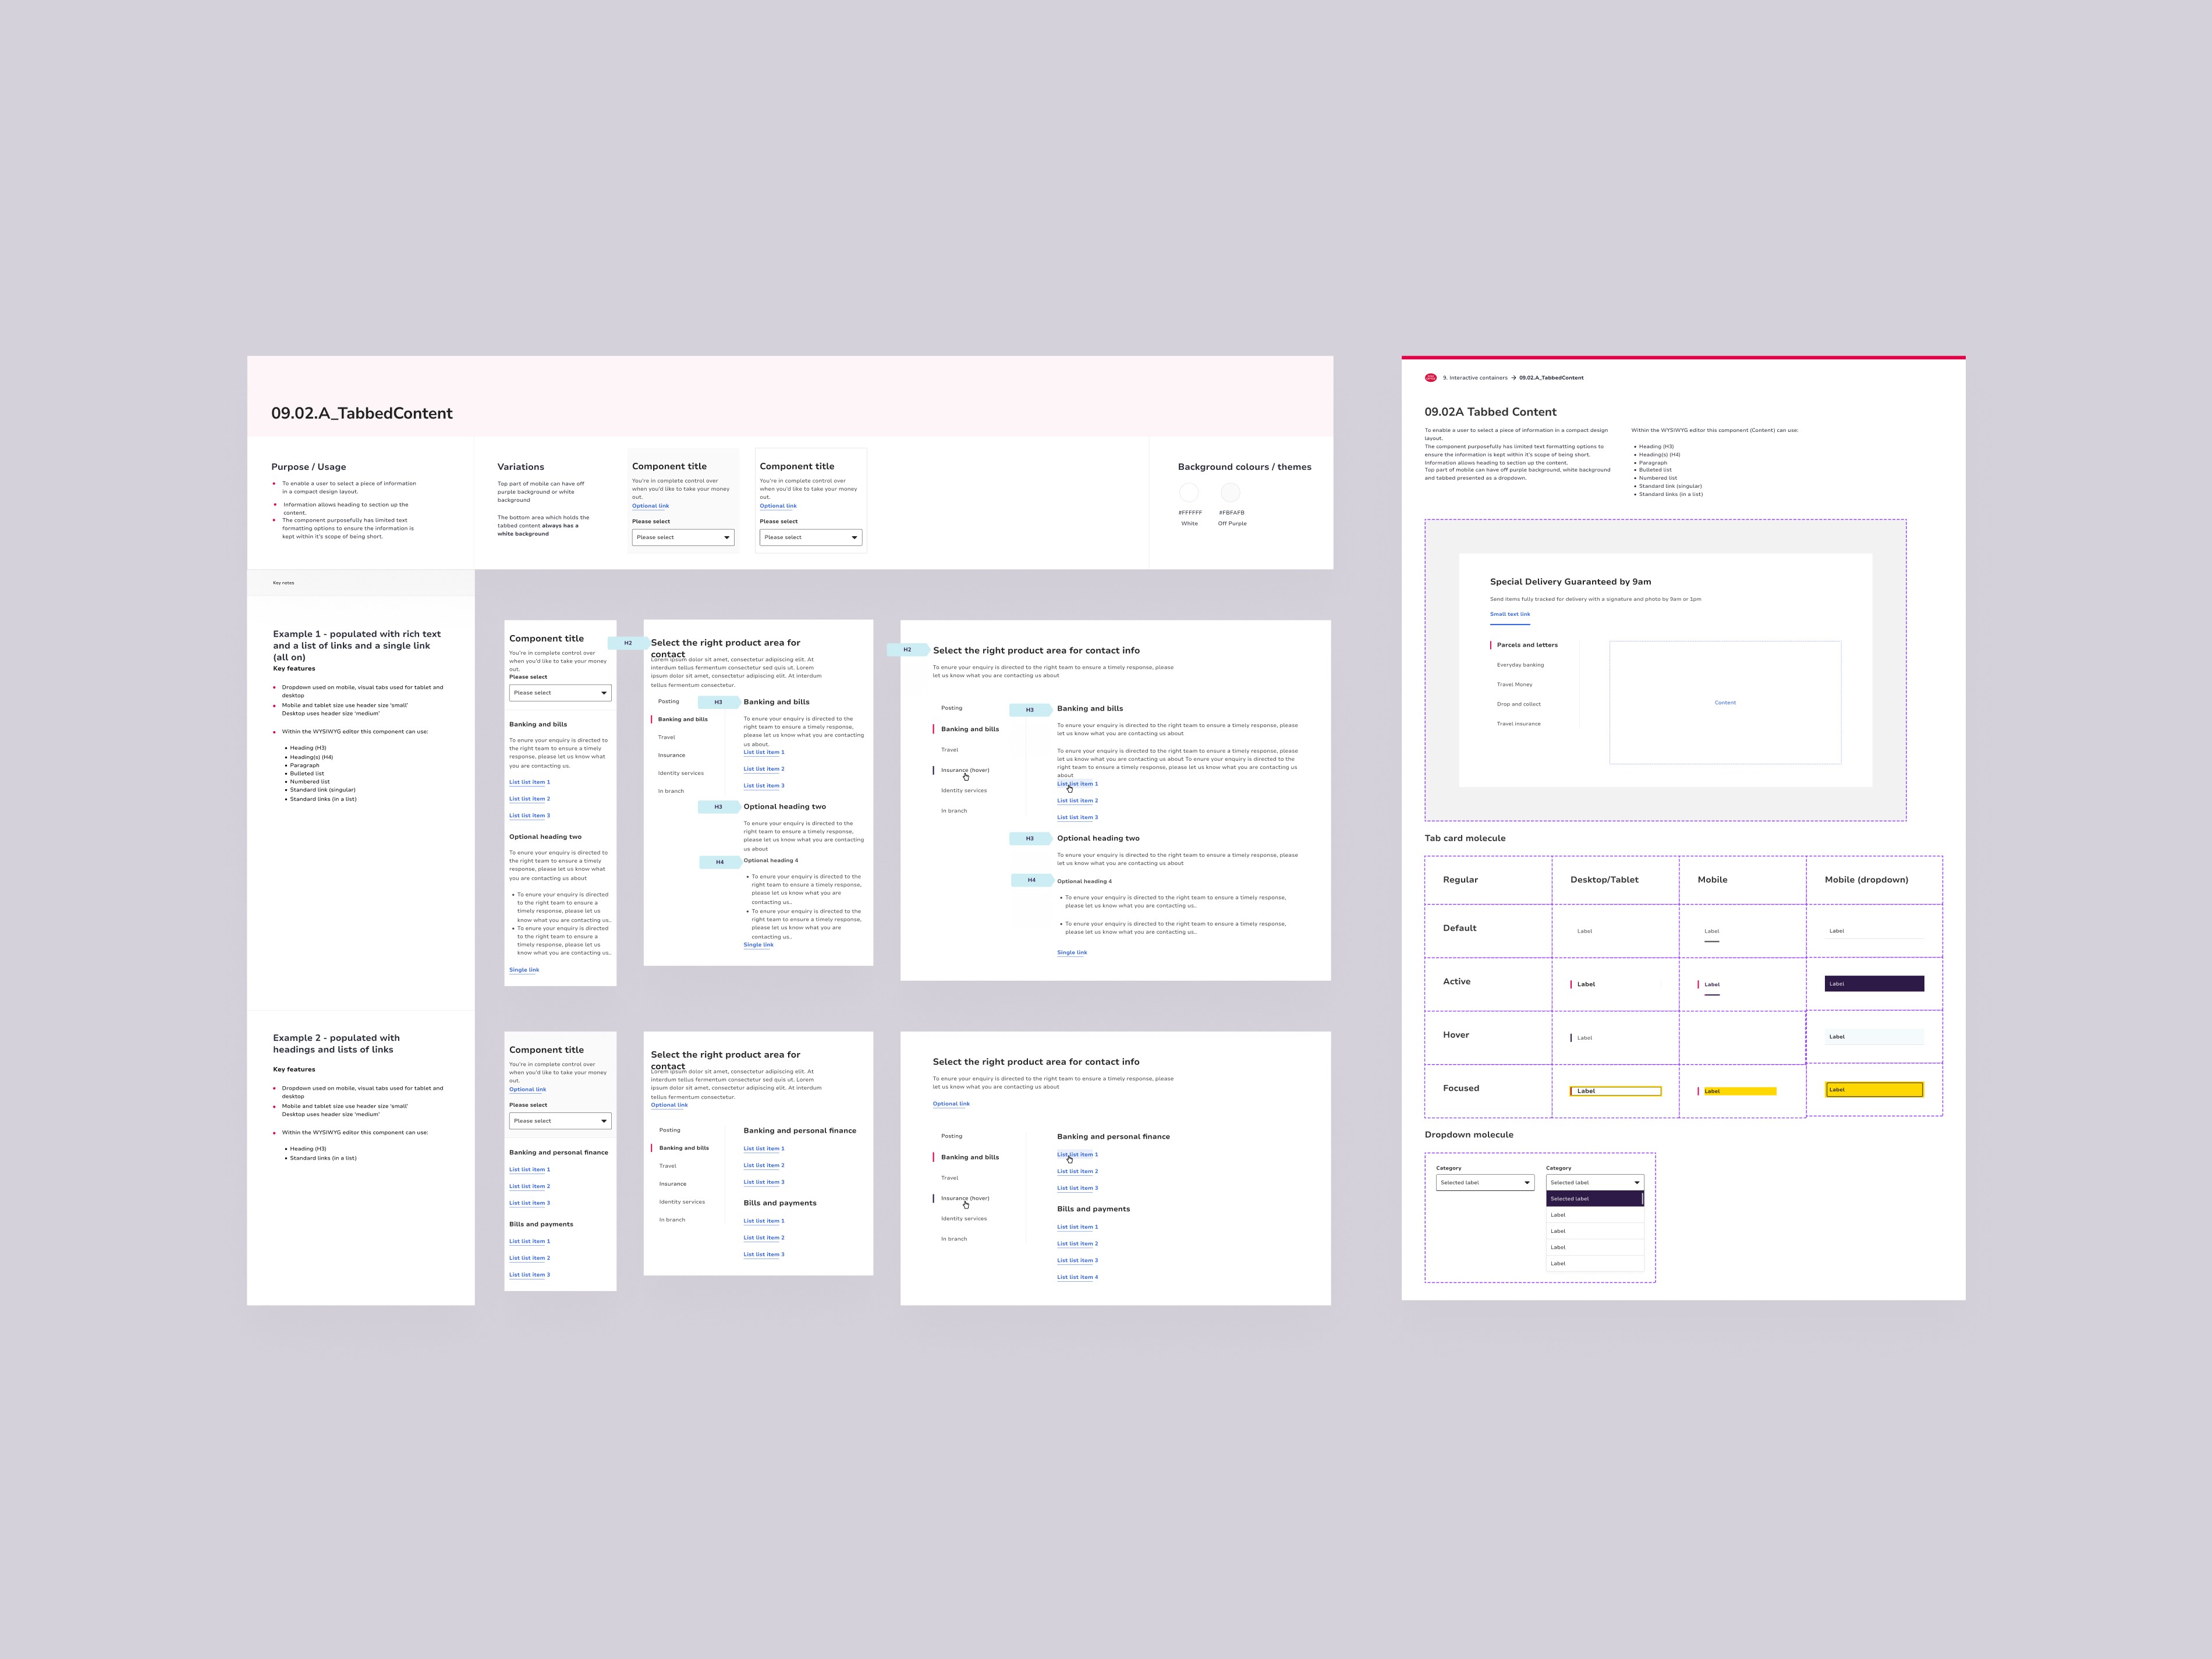Click the yellow focused Label in Mobile (dropdown) column
This screenshot has height=1659, width=2212.
coord(1873,1090)
